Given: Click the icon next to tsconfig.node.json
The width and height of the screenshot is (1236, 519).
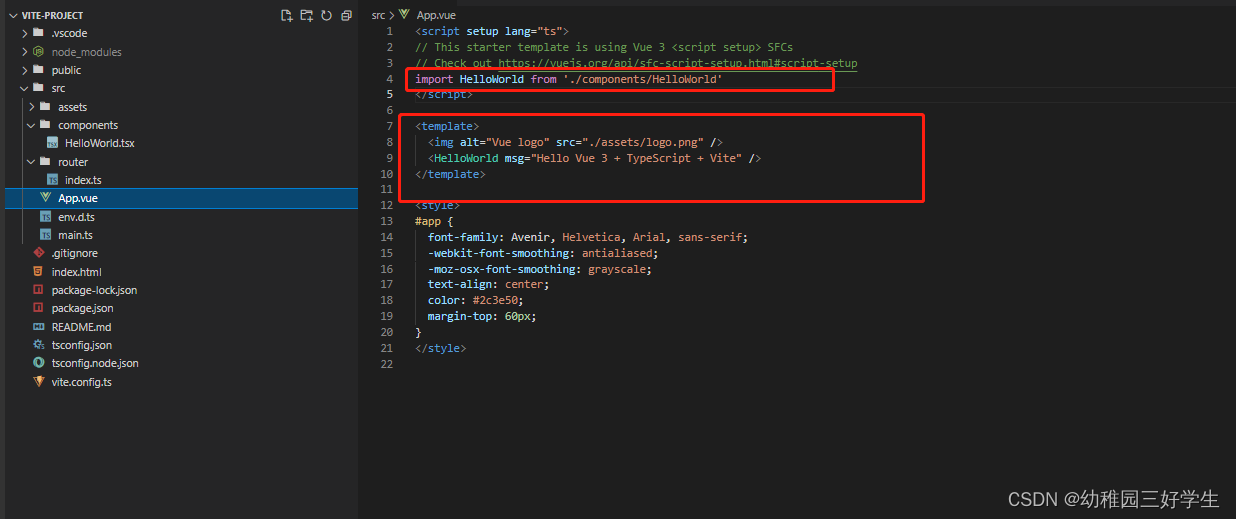Looking at the screenshot, I should click(x=39, y=363).
